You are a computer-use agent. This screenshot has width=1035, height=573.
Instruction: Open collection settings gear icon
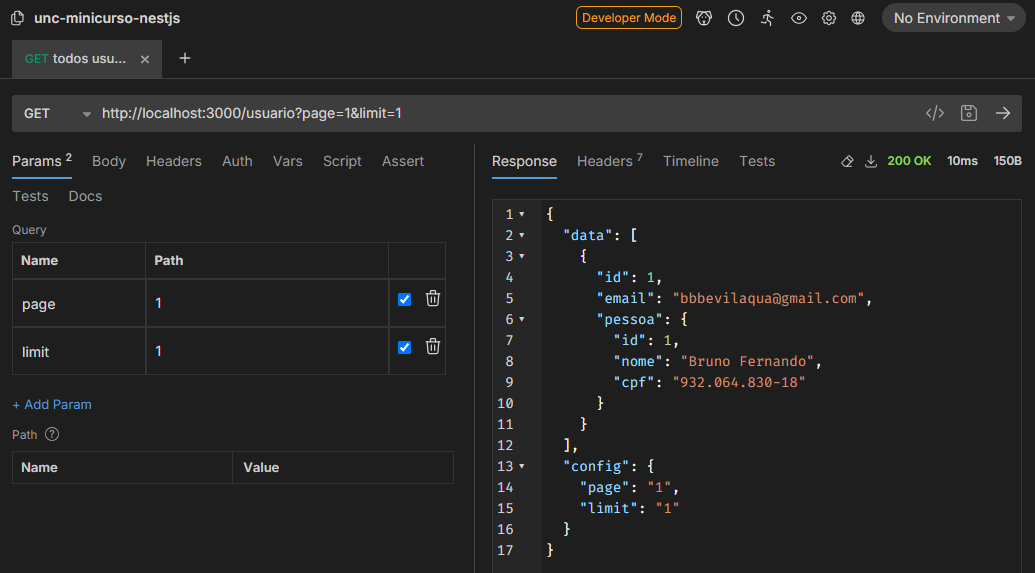(829, 18)
